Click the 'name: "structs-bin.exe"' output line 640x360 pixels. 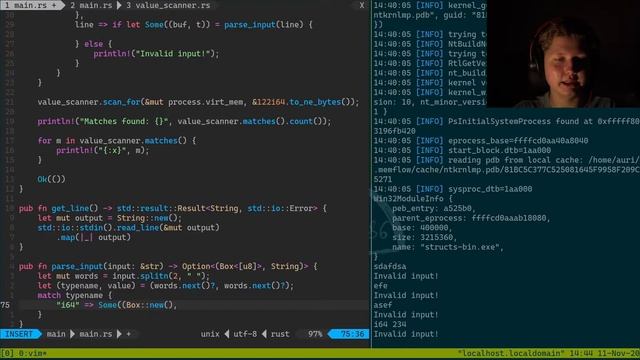point(448,247)
